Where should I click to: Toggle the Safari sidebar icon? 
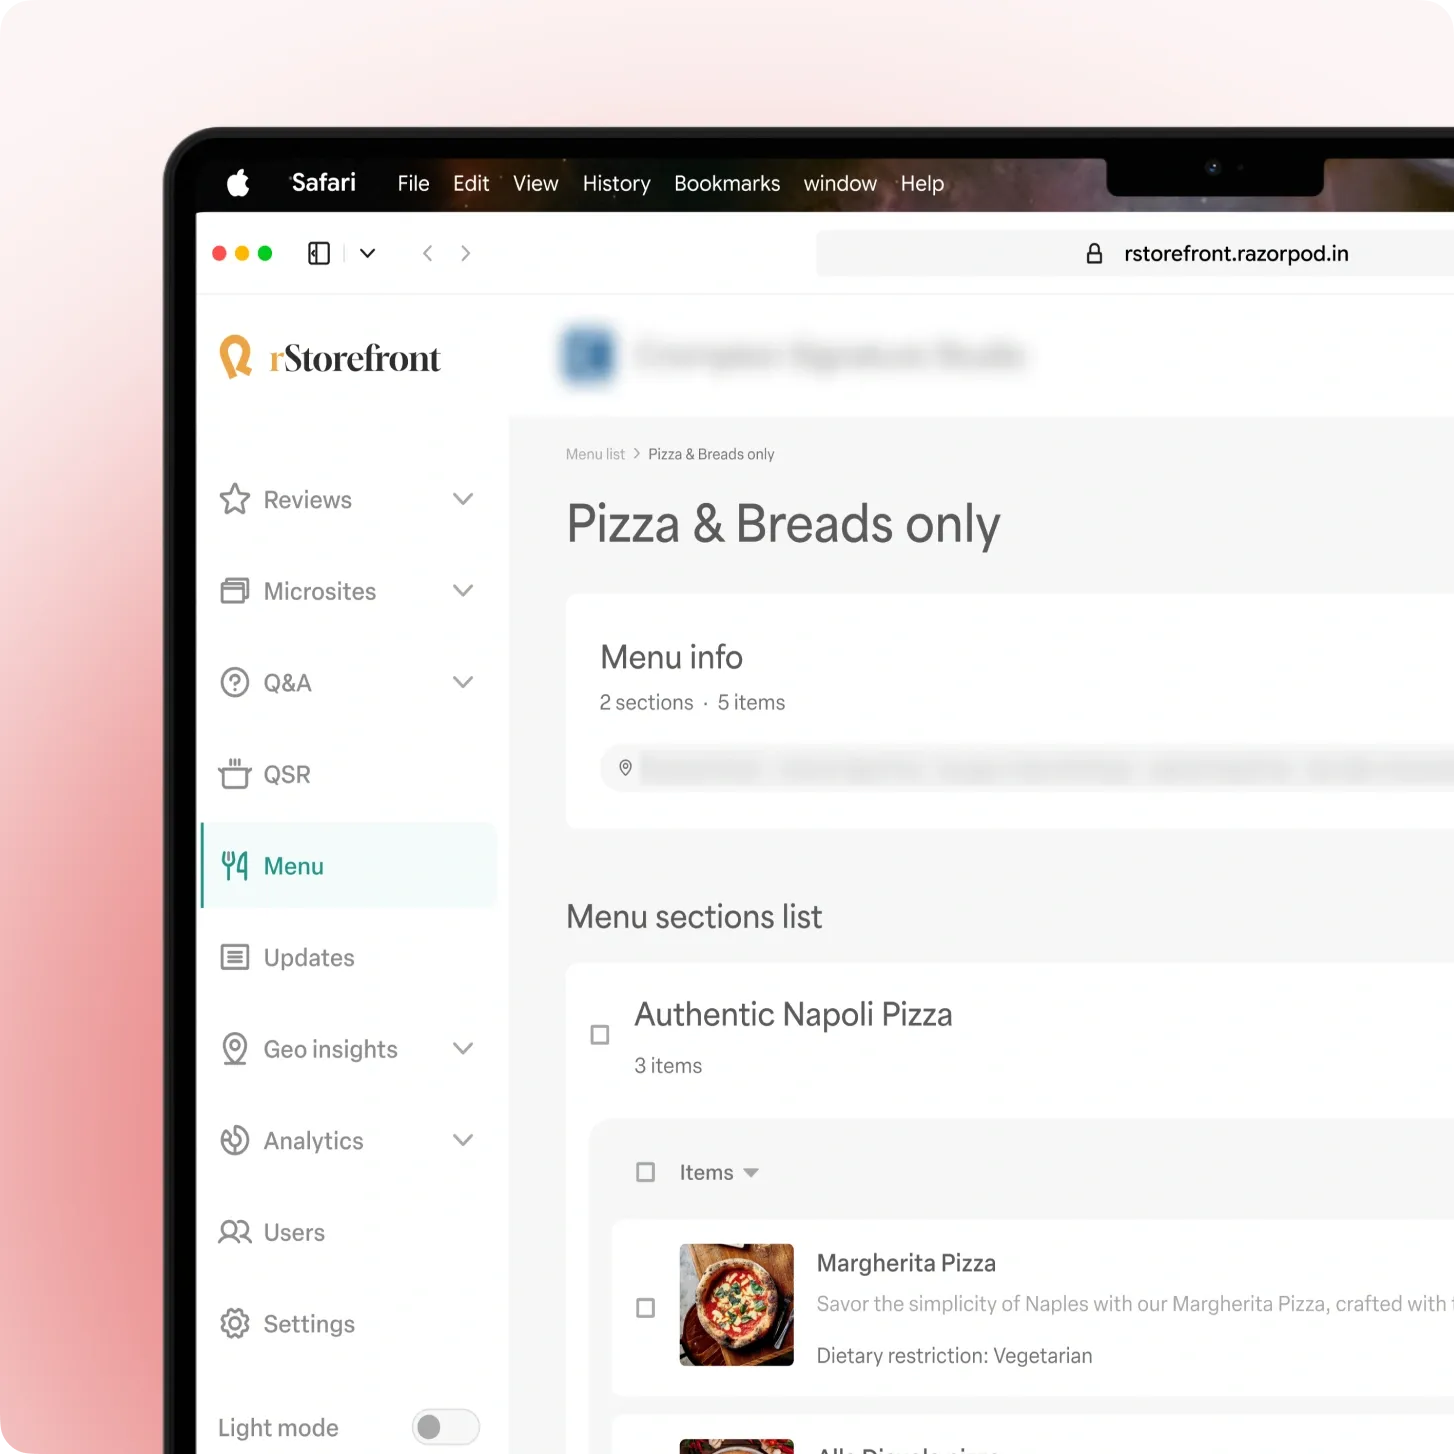pyautogui.click(x=319, y=253)
